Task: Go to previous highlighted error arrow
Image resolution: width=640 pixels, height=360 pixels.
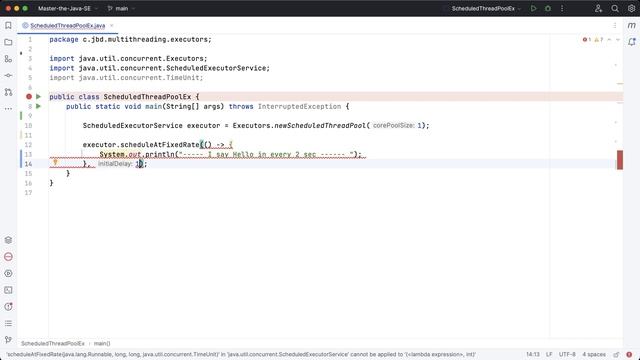Action: coord(609,40)
